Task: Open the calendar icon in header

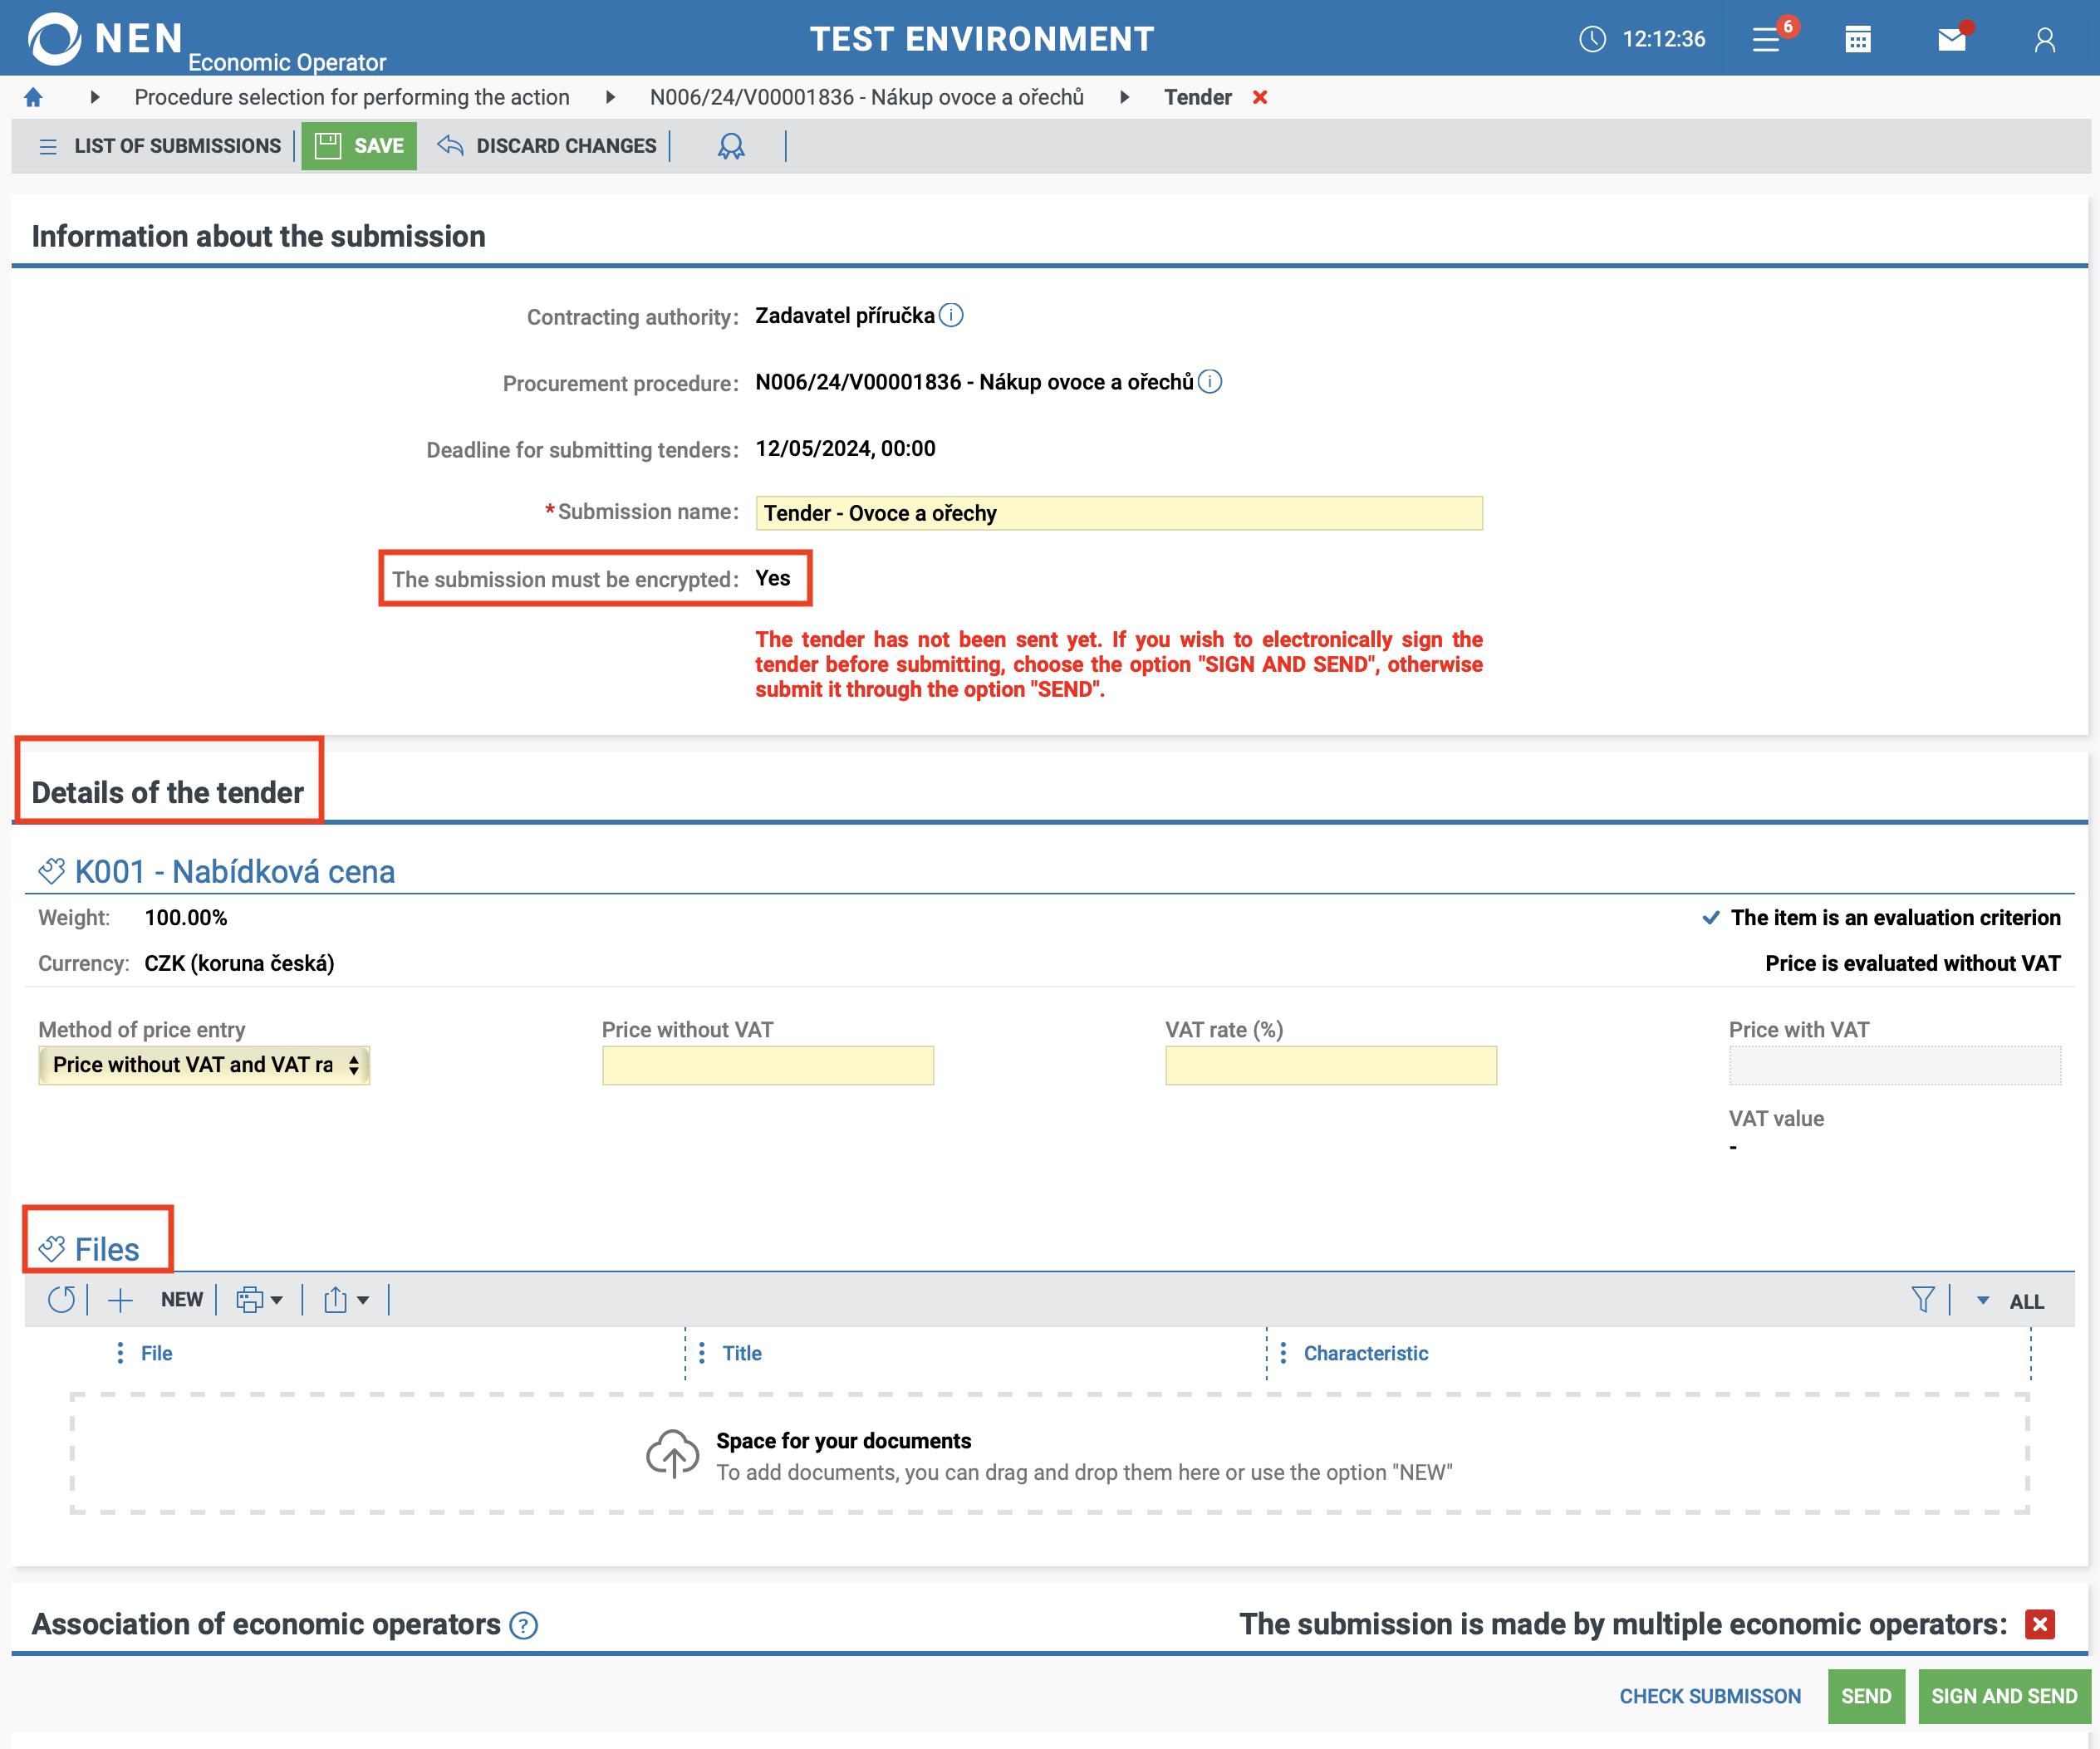Action: tap(1857, 39)
